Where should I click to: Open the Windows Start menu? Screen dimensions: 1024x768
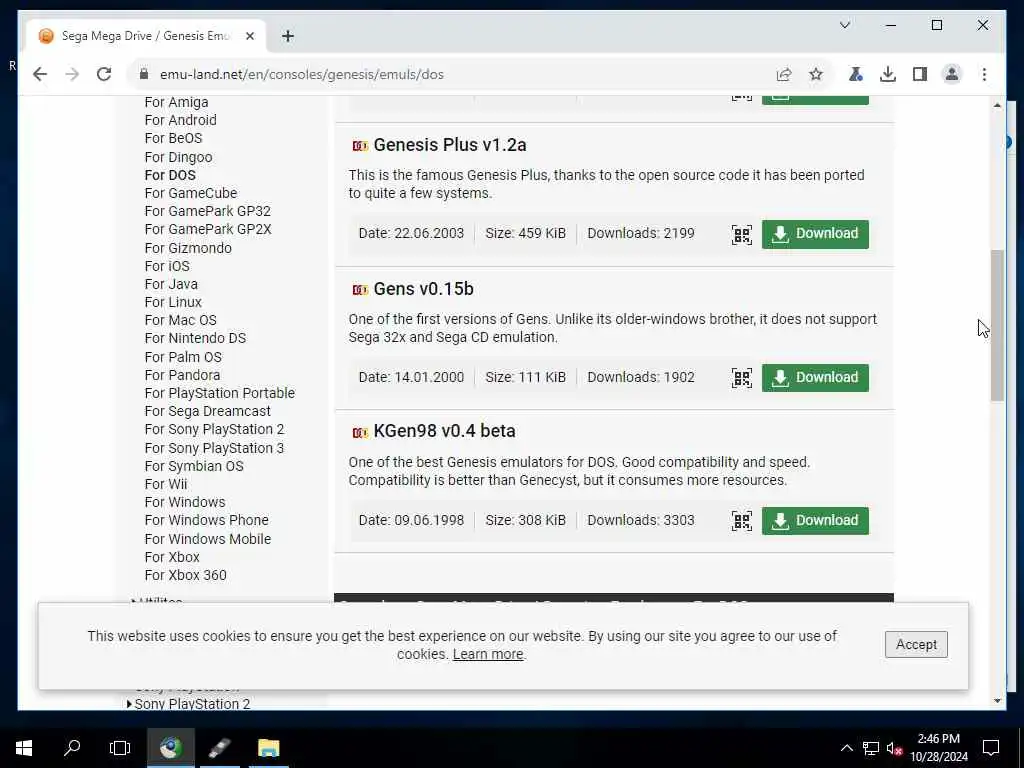[24, 748]
